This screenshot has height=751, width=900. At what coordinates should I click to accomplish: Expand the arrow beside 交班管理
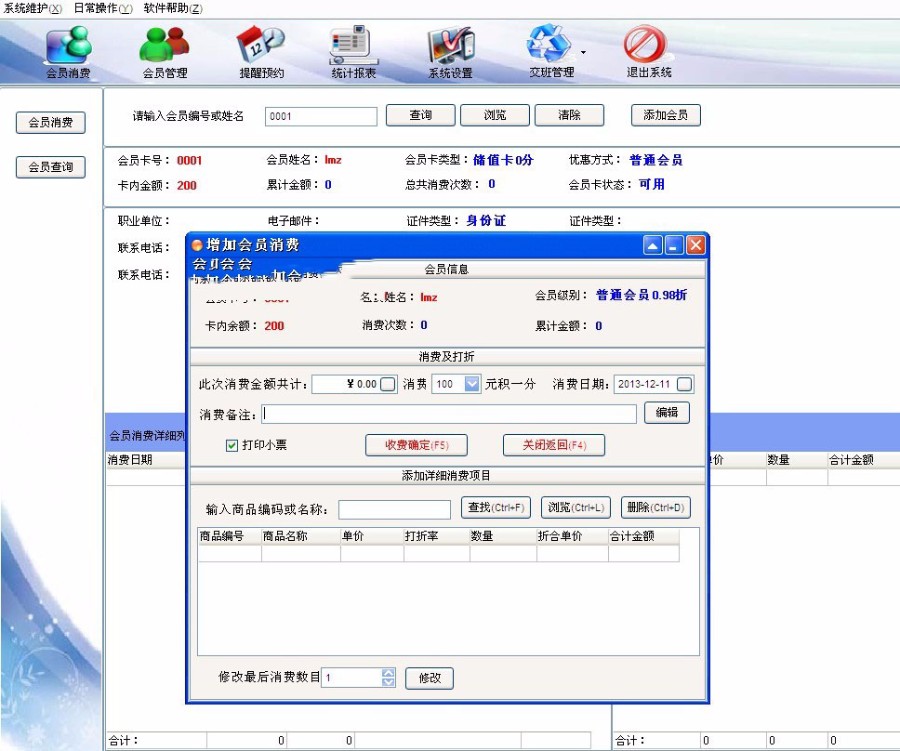(583, 52)
